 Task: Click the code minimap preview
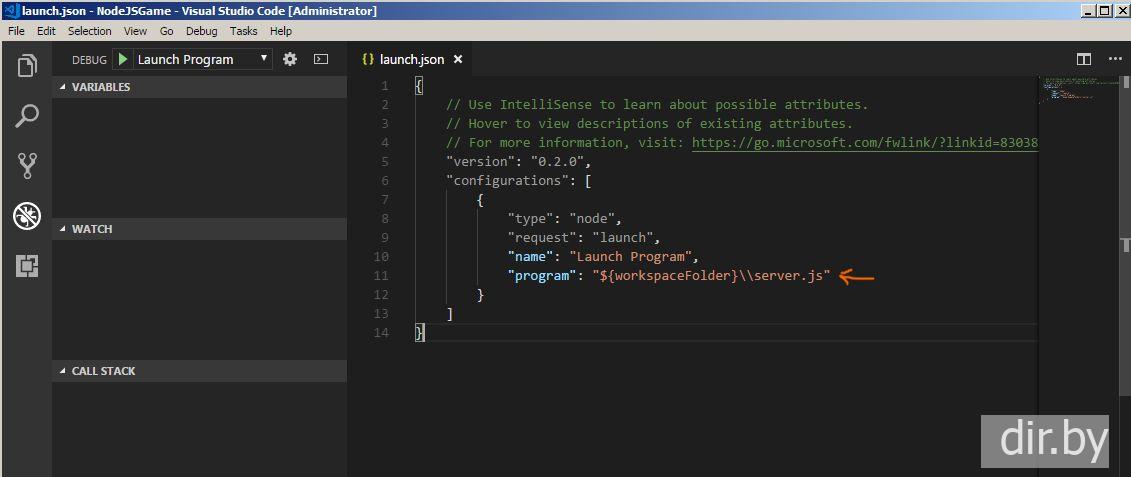(1078, 90)
